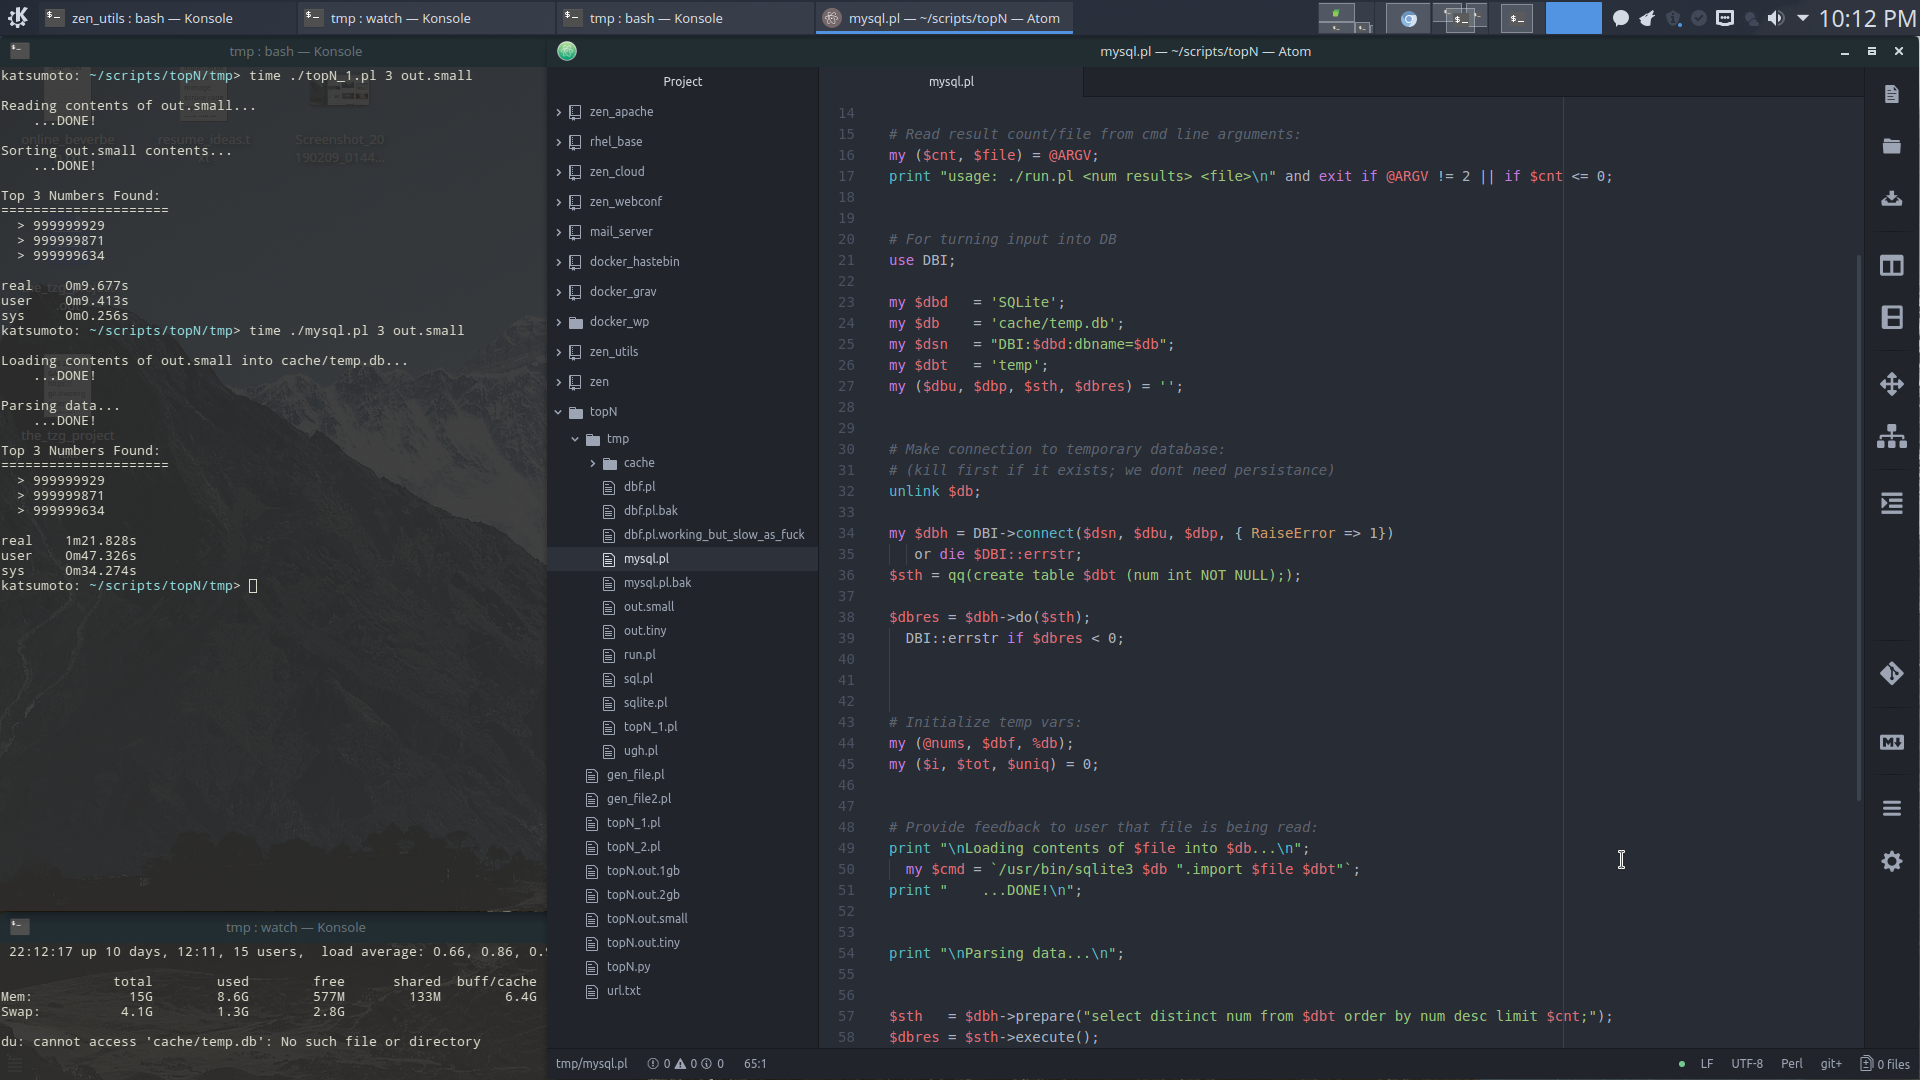Select the mysql.pl Atom taskbar entry

pos(944,18)
